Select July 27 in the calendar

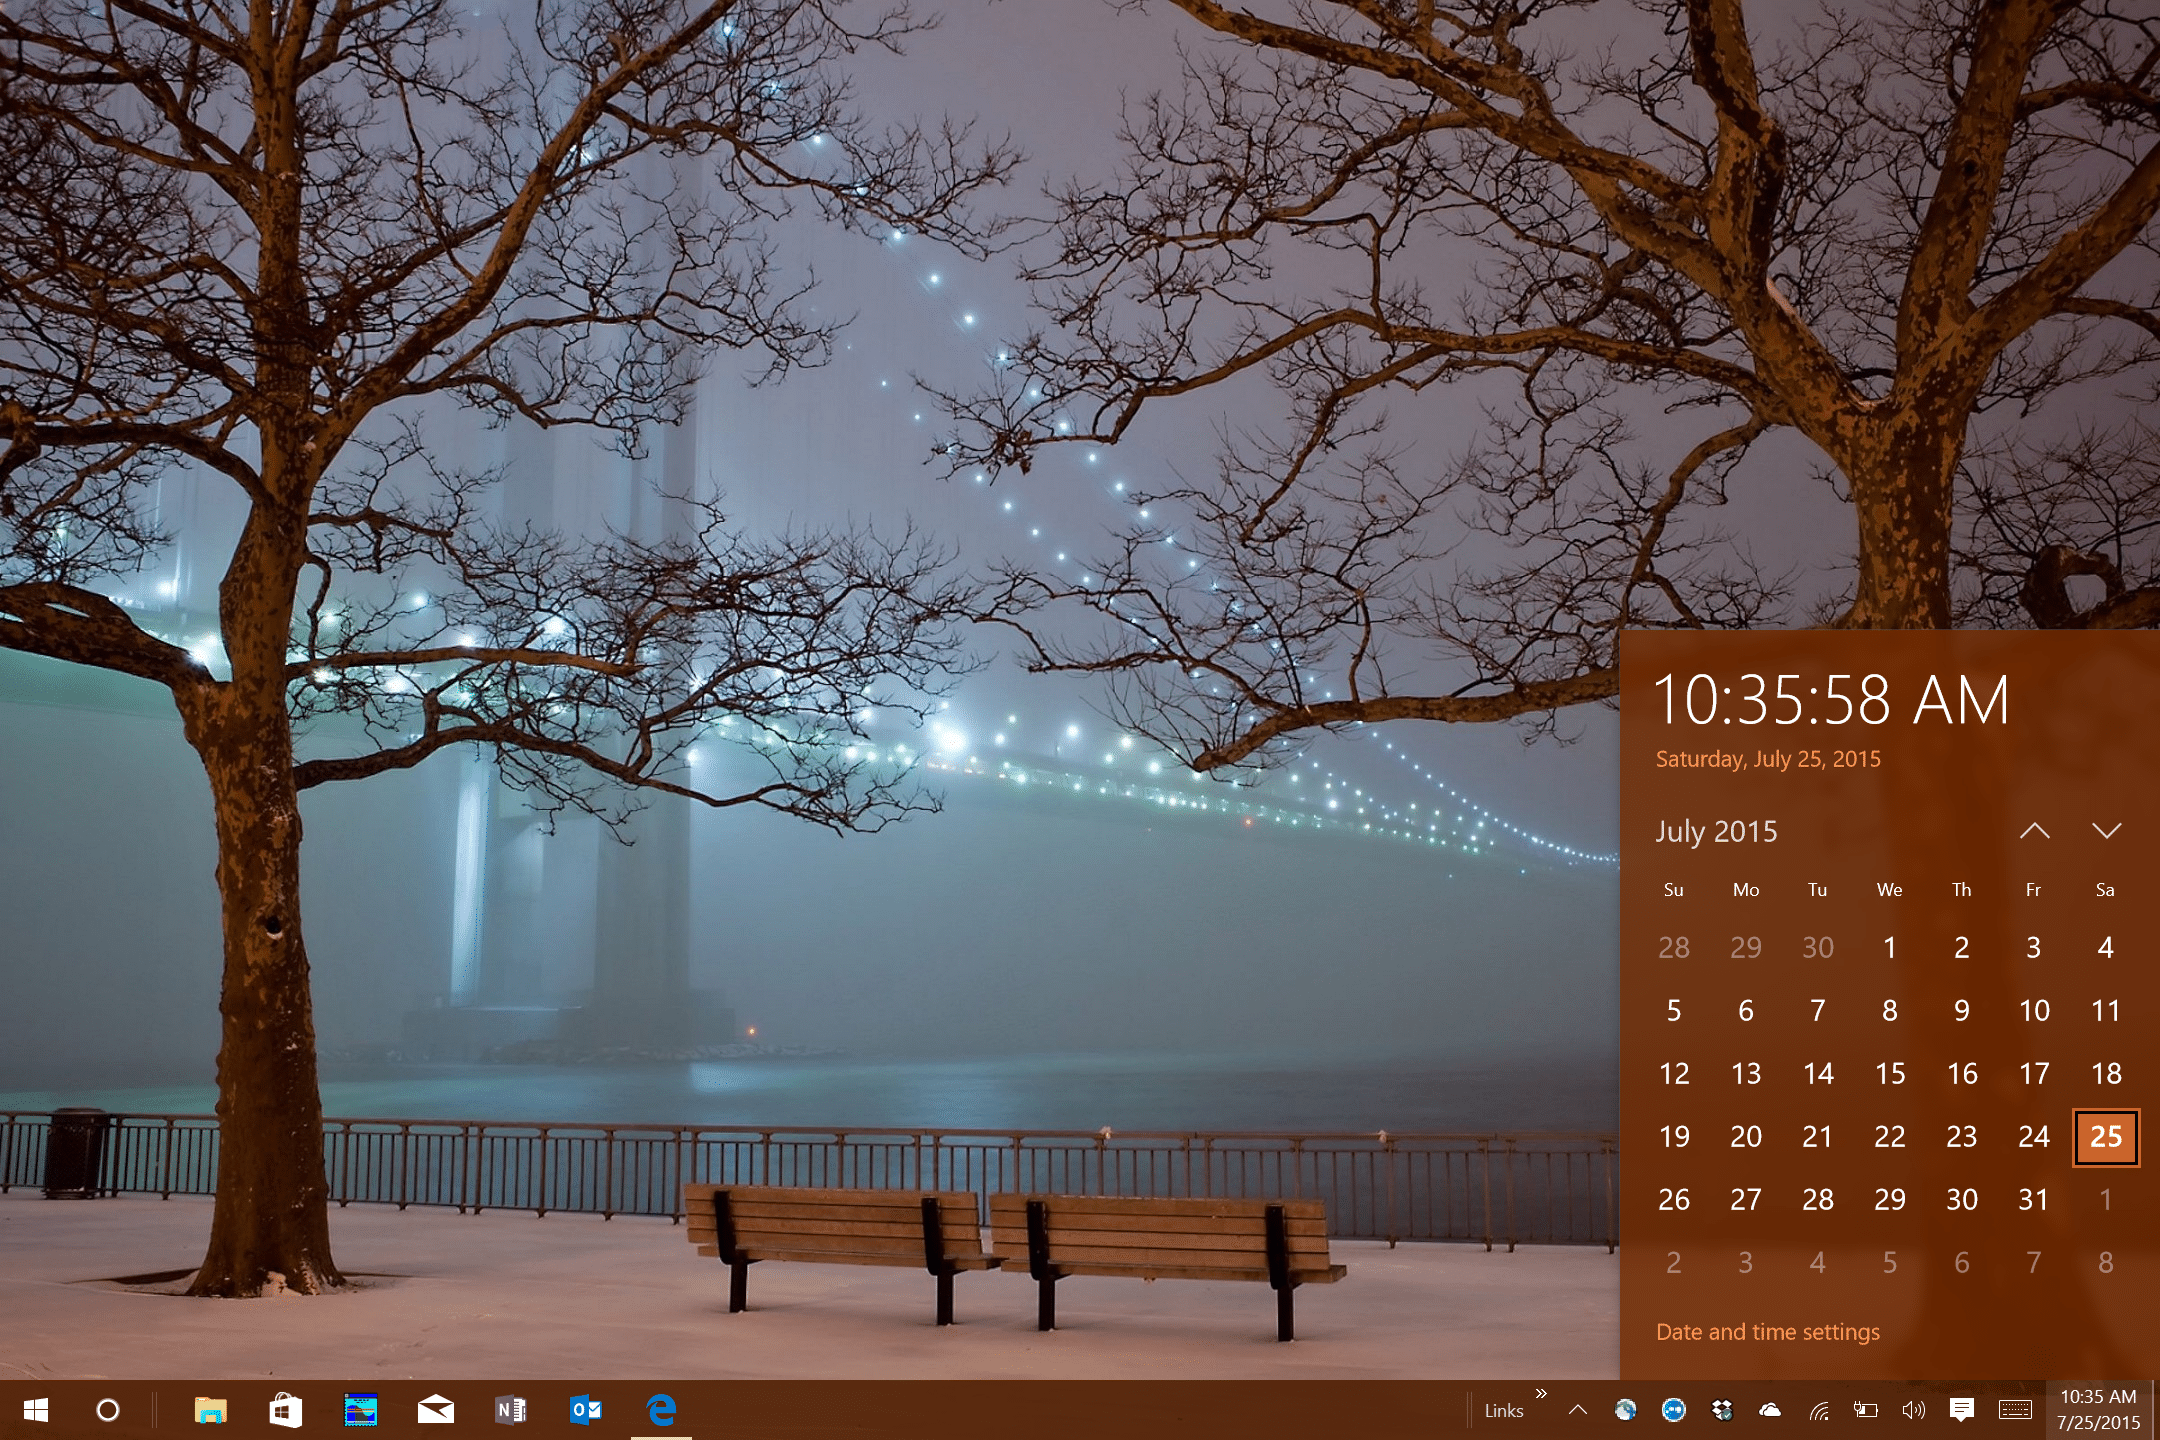point(1746,1200)
